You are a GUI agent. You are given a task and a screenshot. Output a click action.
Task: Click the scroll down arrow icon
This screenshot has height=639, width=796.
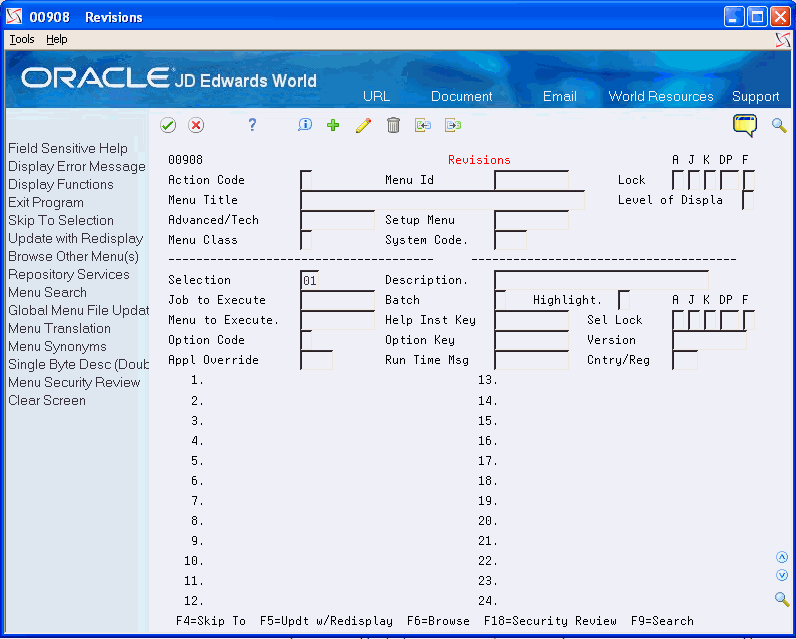tap(782, 575)
